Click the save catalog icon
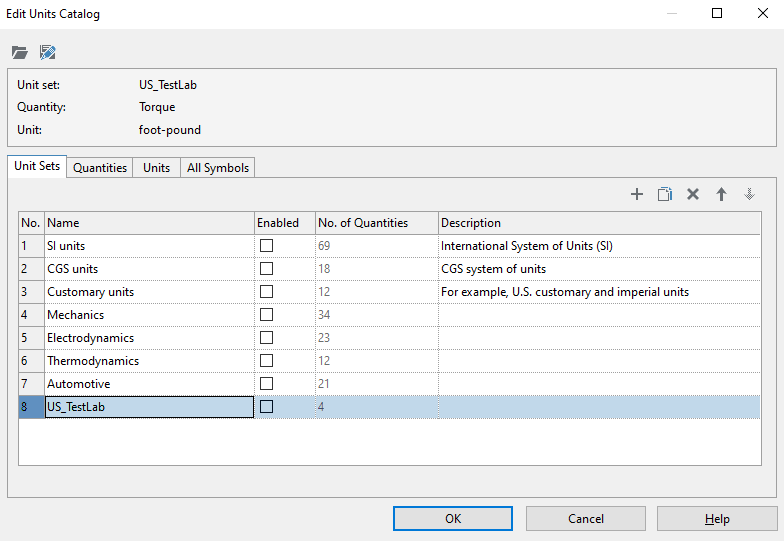Viewport: 784px width, 541px height. pos(47,52)
